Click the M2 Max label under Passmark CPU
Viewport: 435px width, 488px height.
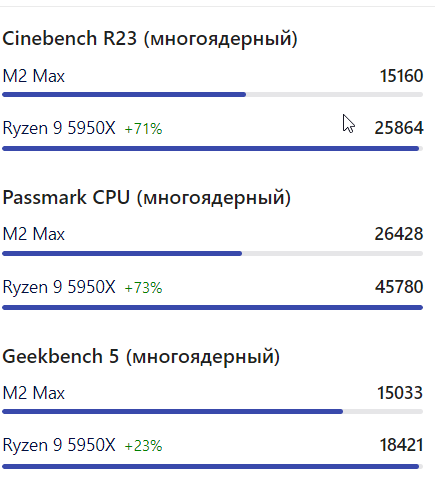coord(34,234)
